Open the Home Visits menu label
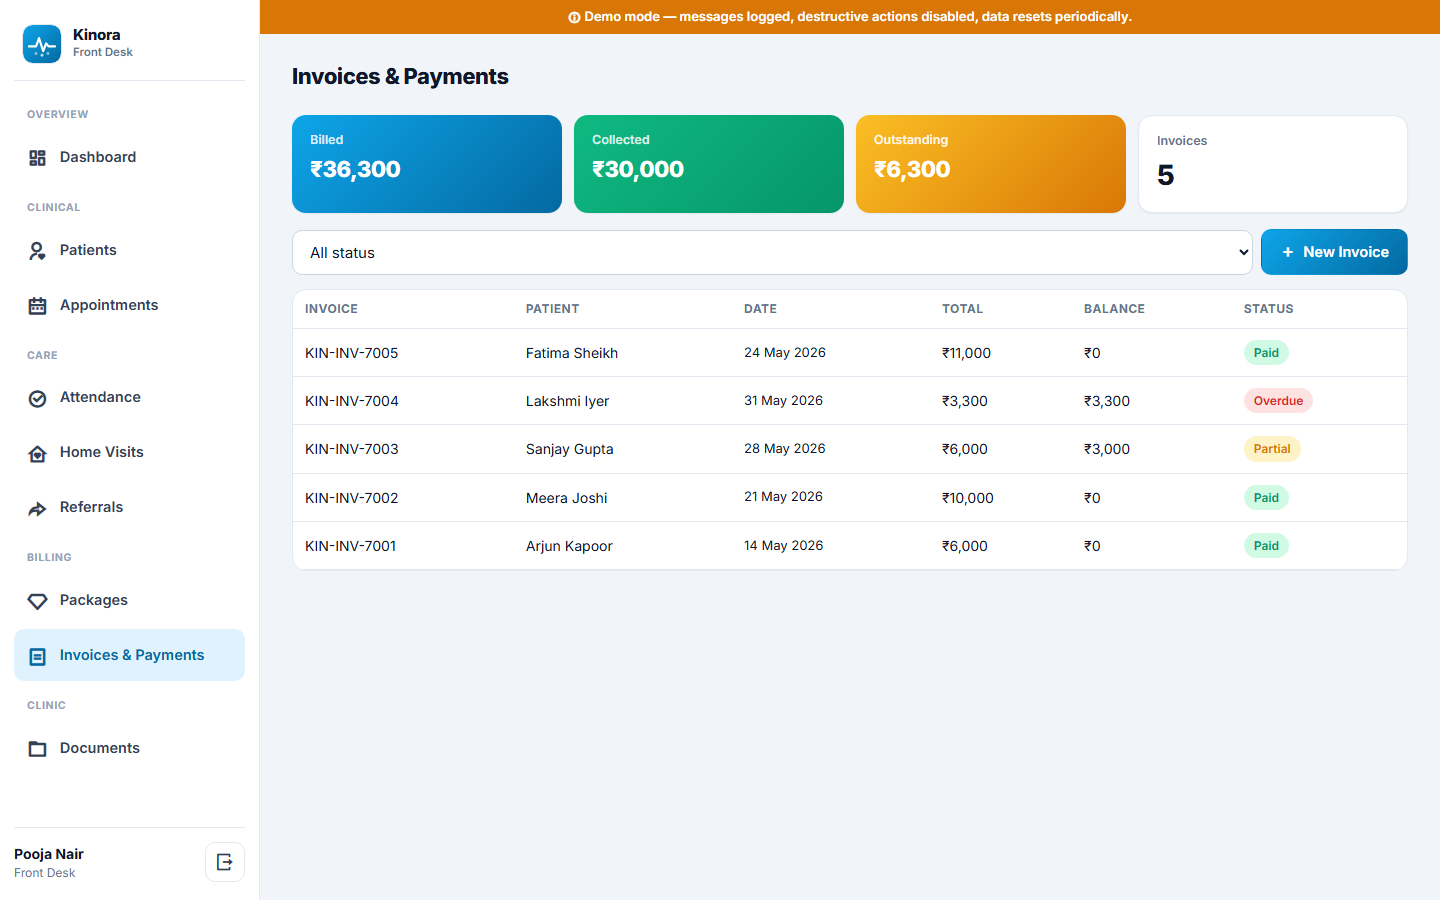This screenshot has width=1440, height=900. point(102,452)
